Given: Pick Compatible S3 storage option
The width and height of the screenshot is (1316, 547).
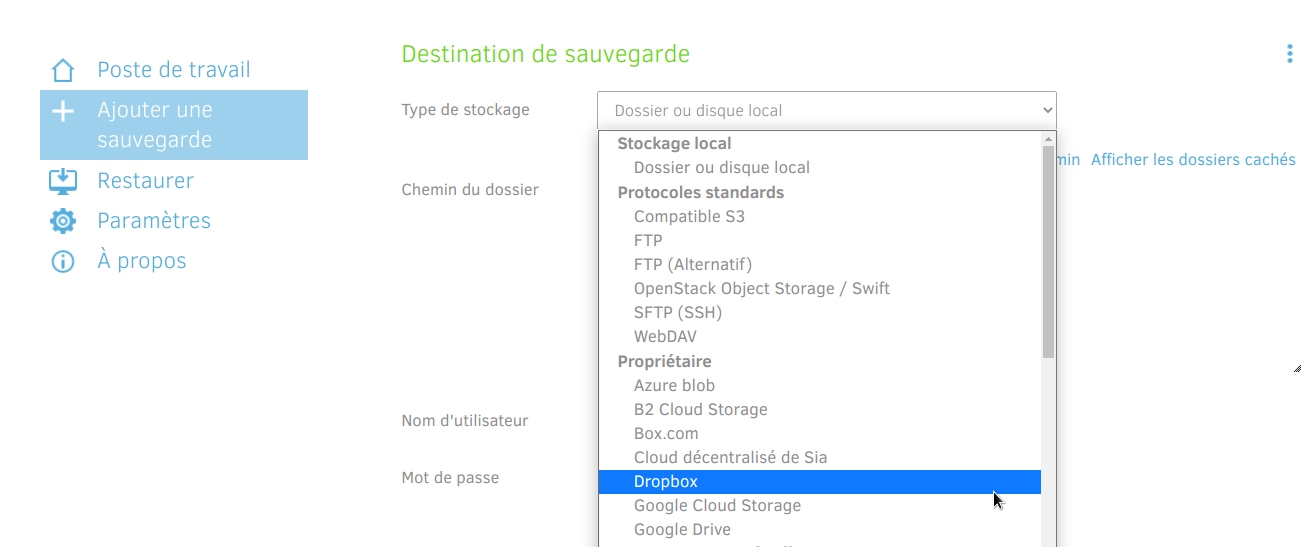Looking at the screenshot, I should click(x=689, y=216).
